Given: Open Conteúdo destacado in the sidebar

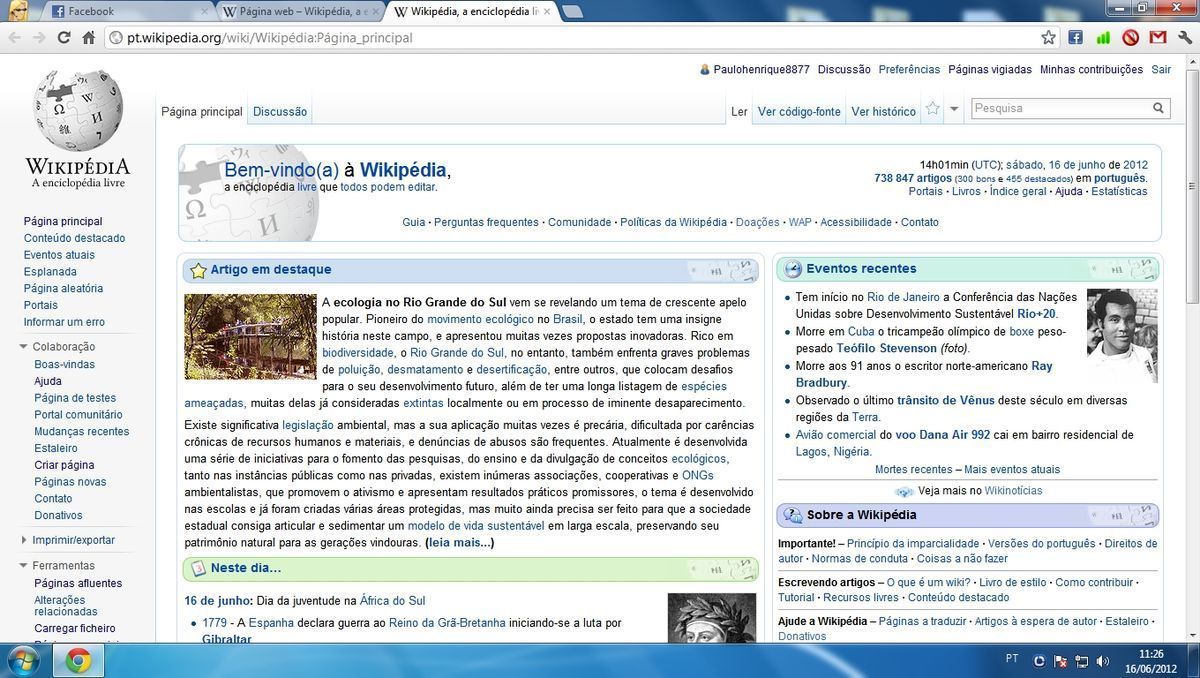Looking at the screenshot, I should [75, 239].
